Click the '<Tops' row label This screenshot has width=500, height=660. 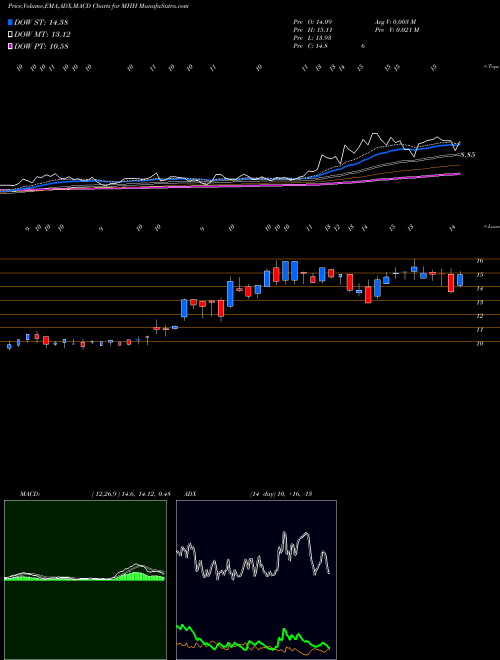491,67
